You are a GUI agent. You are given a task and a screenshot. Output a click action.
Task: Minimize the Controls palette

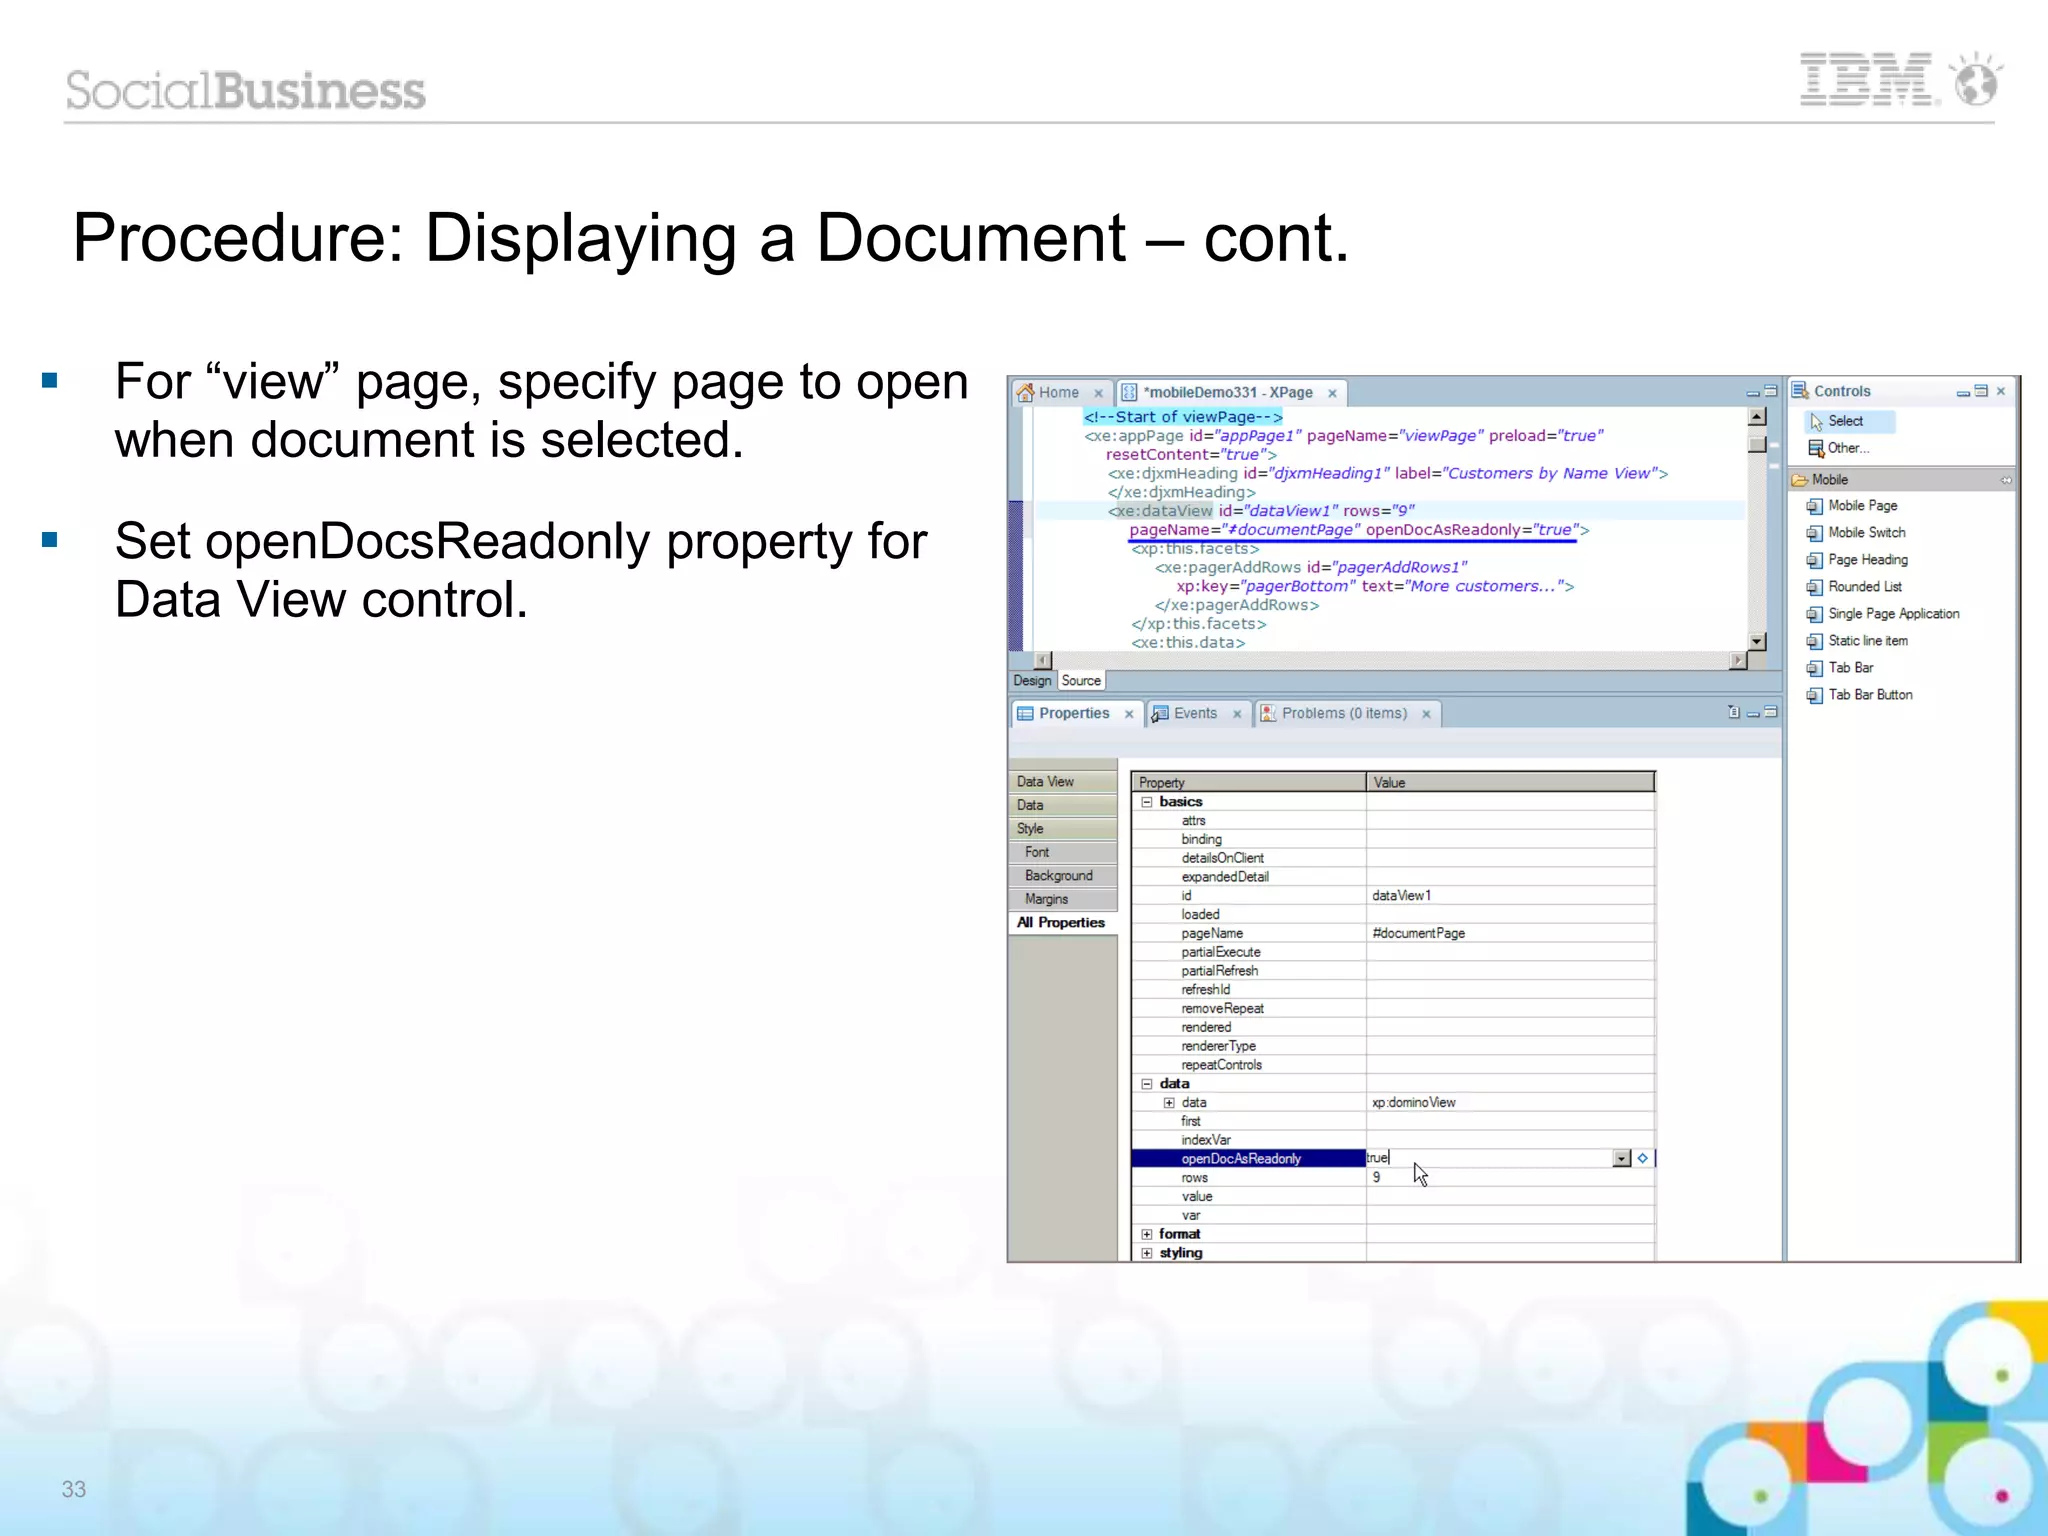[x=1963, y=392]
